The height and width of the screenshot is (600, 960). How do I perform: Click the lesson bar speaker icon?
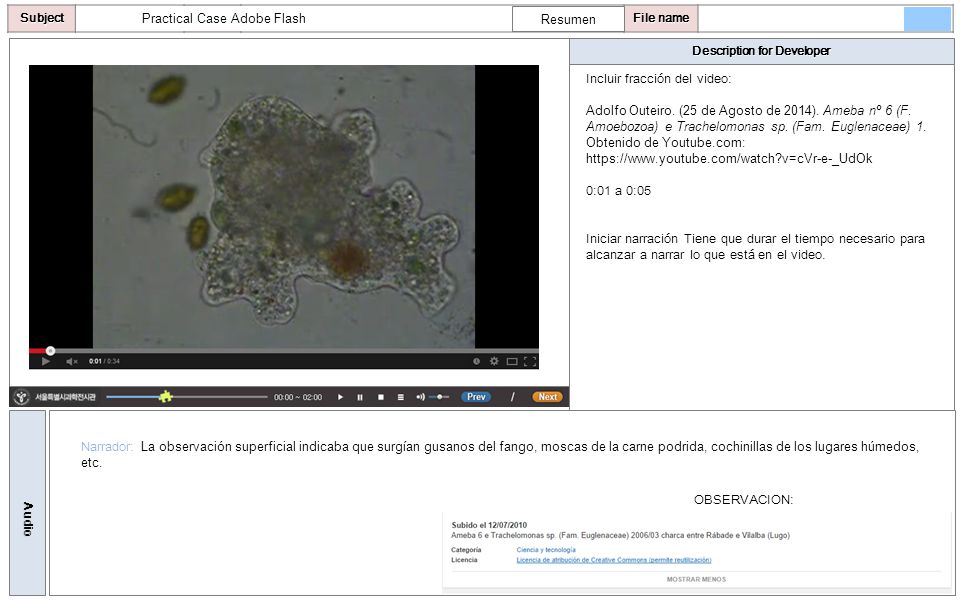tap(420, 397)
